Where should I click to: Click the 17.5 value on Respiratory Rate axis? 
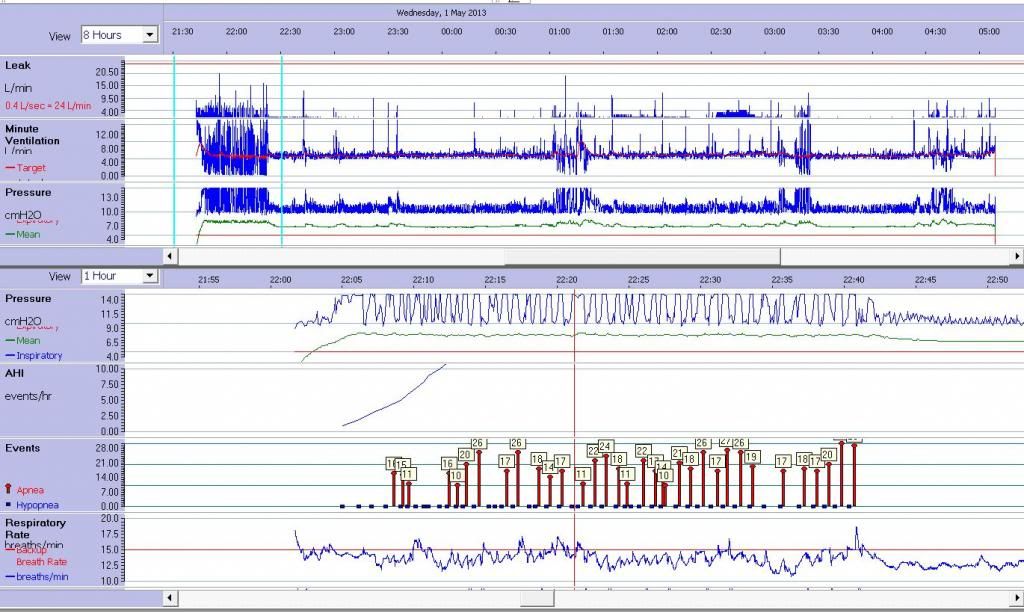[110, 534]
